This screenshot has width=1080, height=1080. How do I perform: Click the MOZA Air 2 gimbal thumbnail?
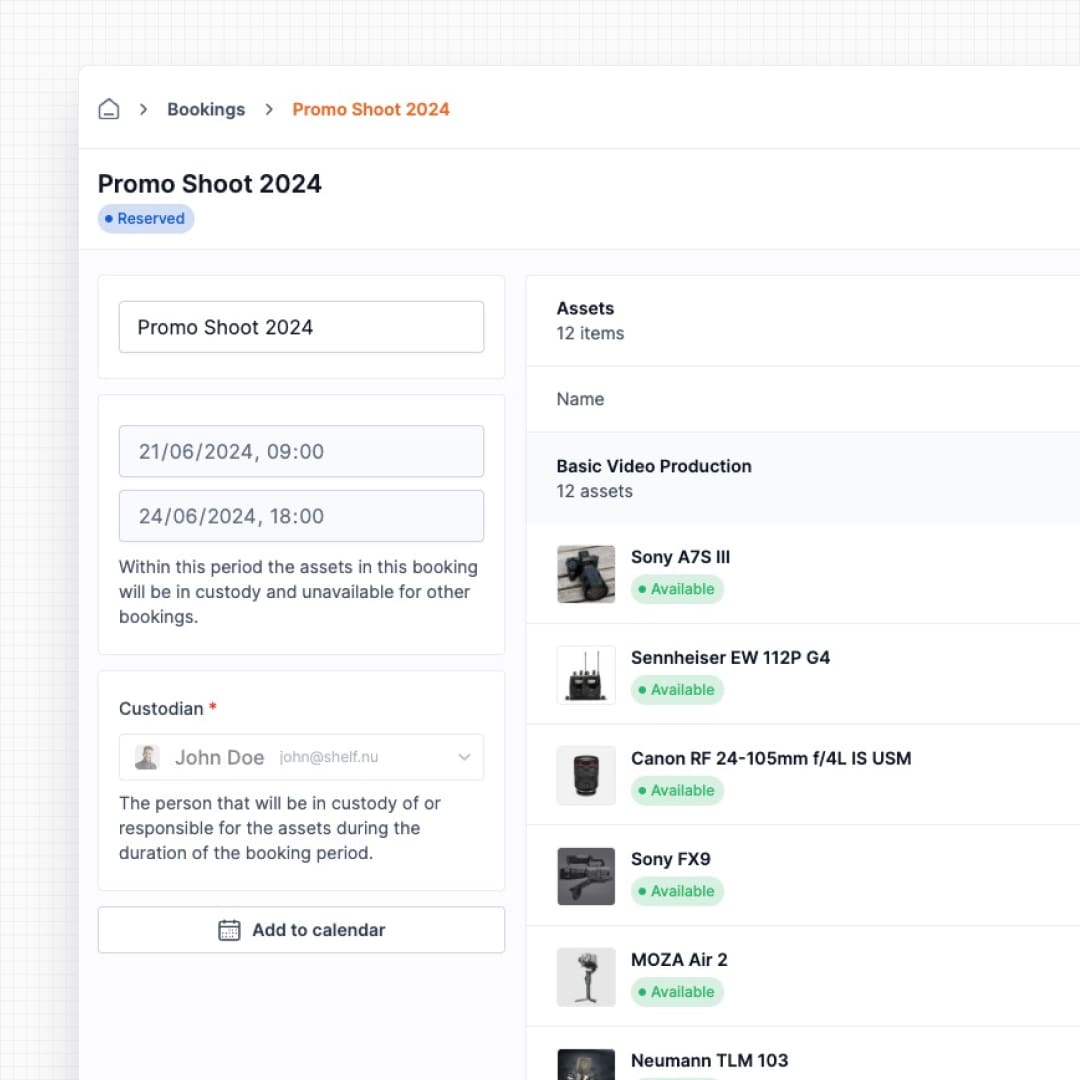[x=586, y=977]
